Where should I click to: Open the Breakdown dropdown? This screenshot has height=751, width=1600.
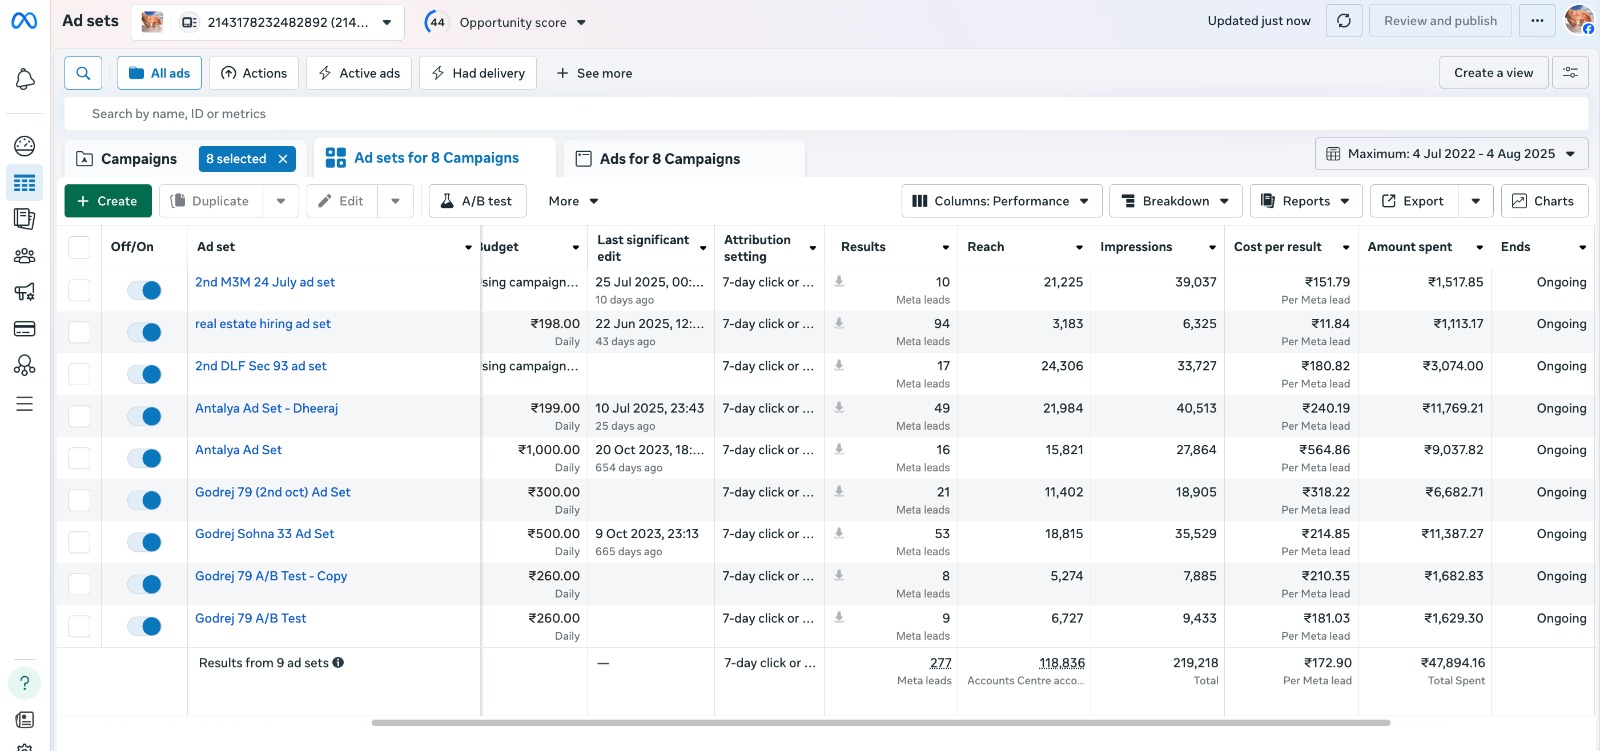tap(1175, 201)
